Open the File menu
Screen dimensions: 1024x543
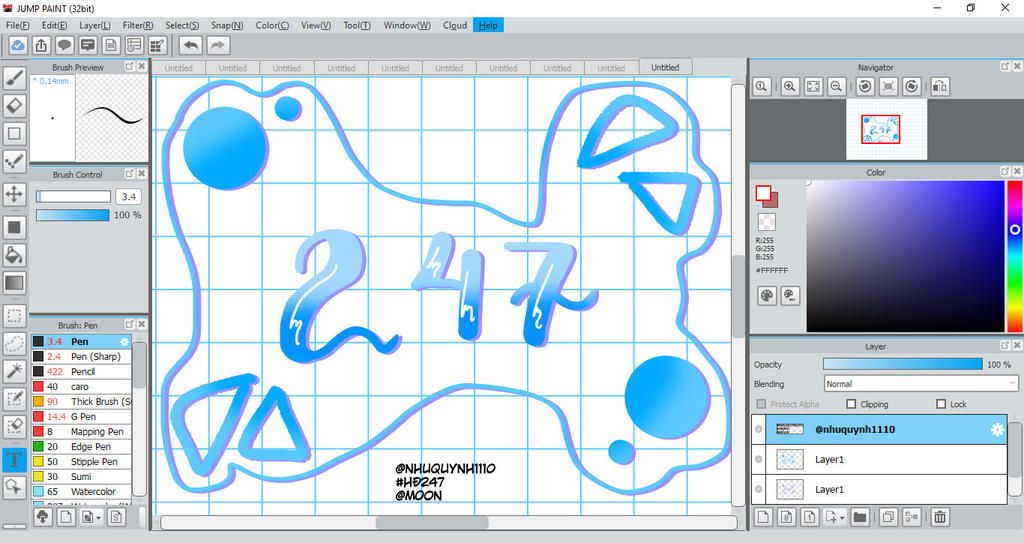[18, 25]
